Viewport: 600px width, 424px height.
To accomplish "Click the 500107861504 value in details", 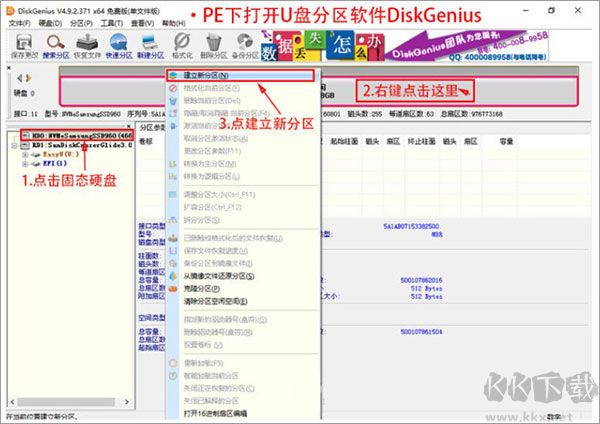I will 421,332.
